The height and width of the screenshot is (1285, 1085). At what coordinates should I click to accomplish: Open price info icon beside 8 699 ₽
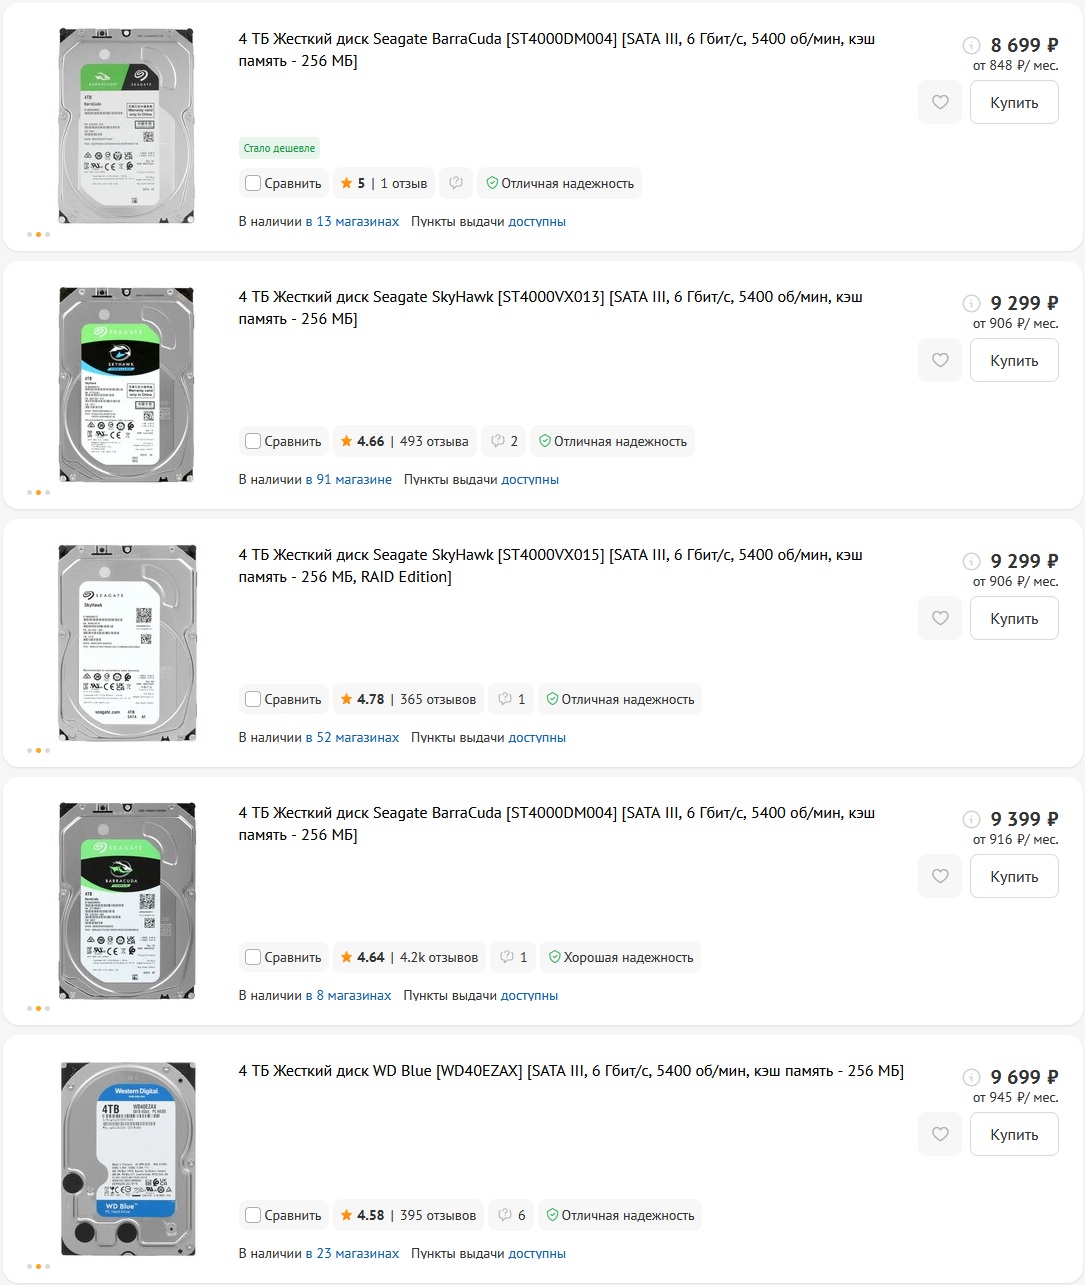click(x=971, y=45)
